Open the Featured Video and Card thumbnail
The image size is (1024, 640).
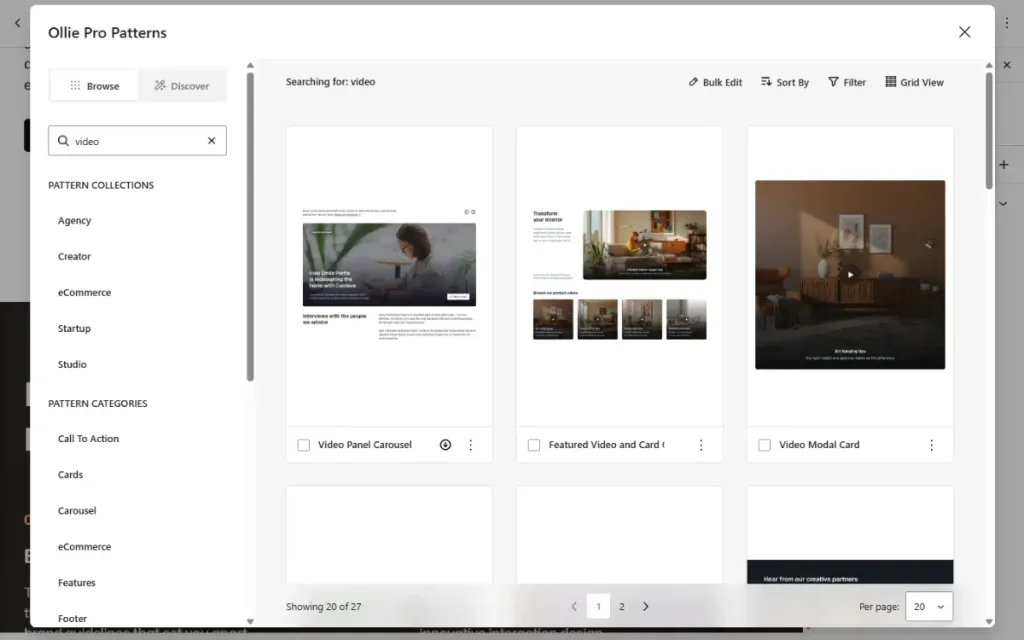[x=620, y=276]
